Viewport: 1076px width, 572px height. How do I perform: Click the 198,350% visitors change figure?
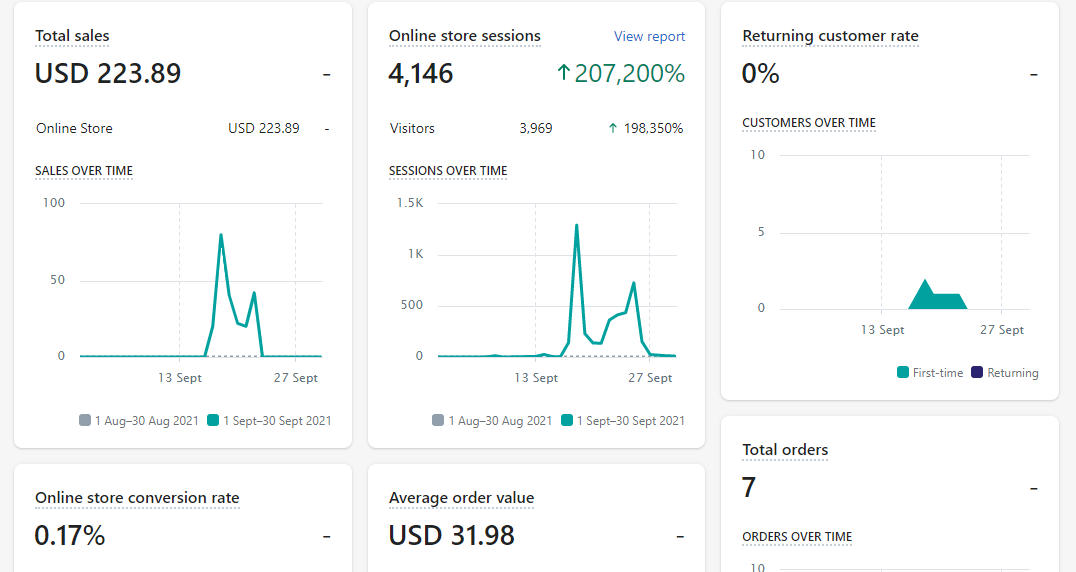pyautogui.click(x=653, y=128)
